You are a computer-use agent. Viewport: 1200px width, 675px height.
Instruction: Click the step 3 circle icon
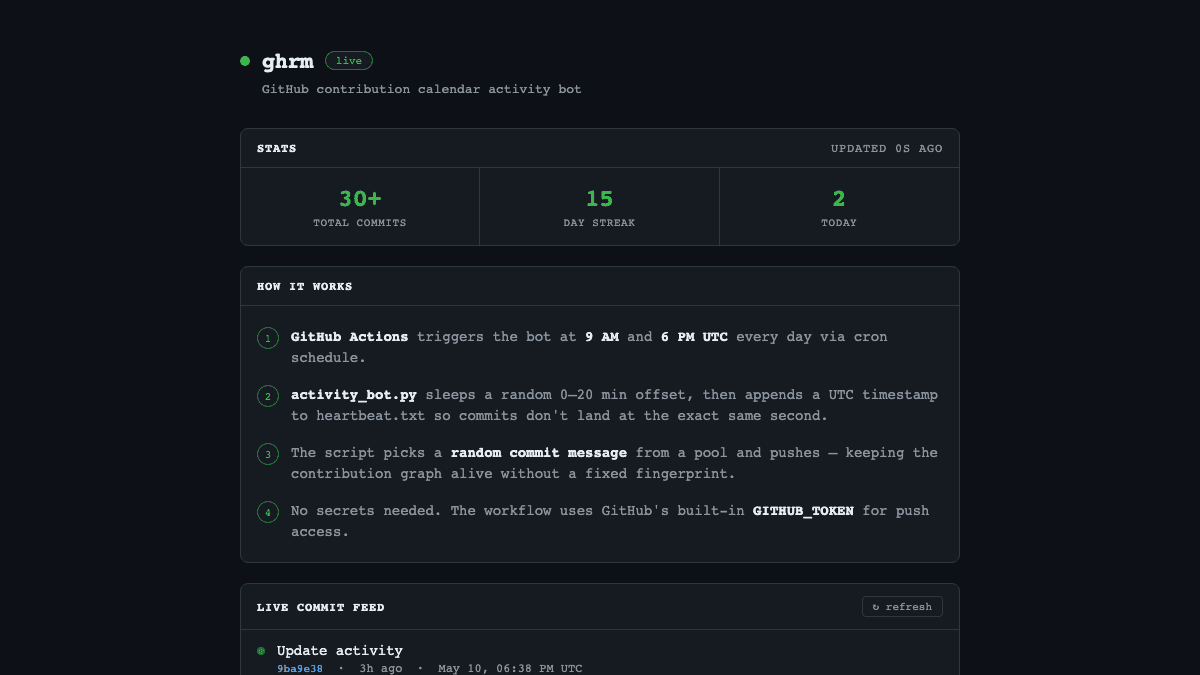click(268, 454)
